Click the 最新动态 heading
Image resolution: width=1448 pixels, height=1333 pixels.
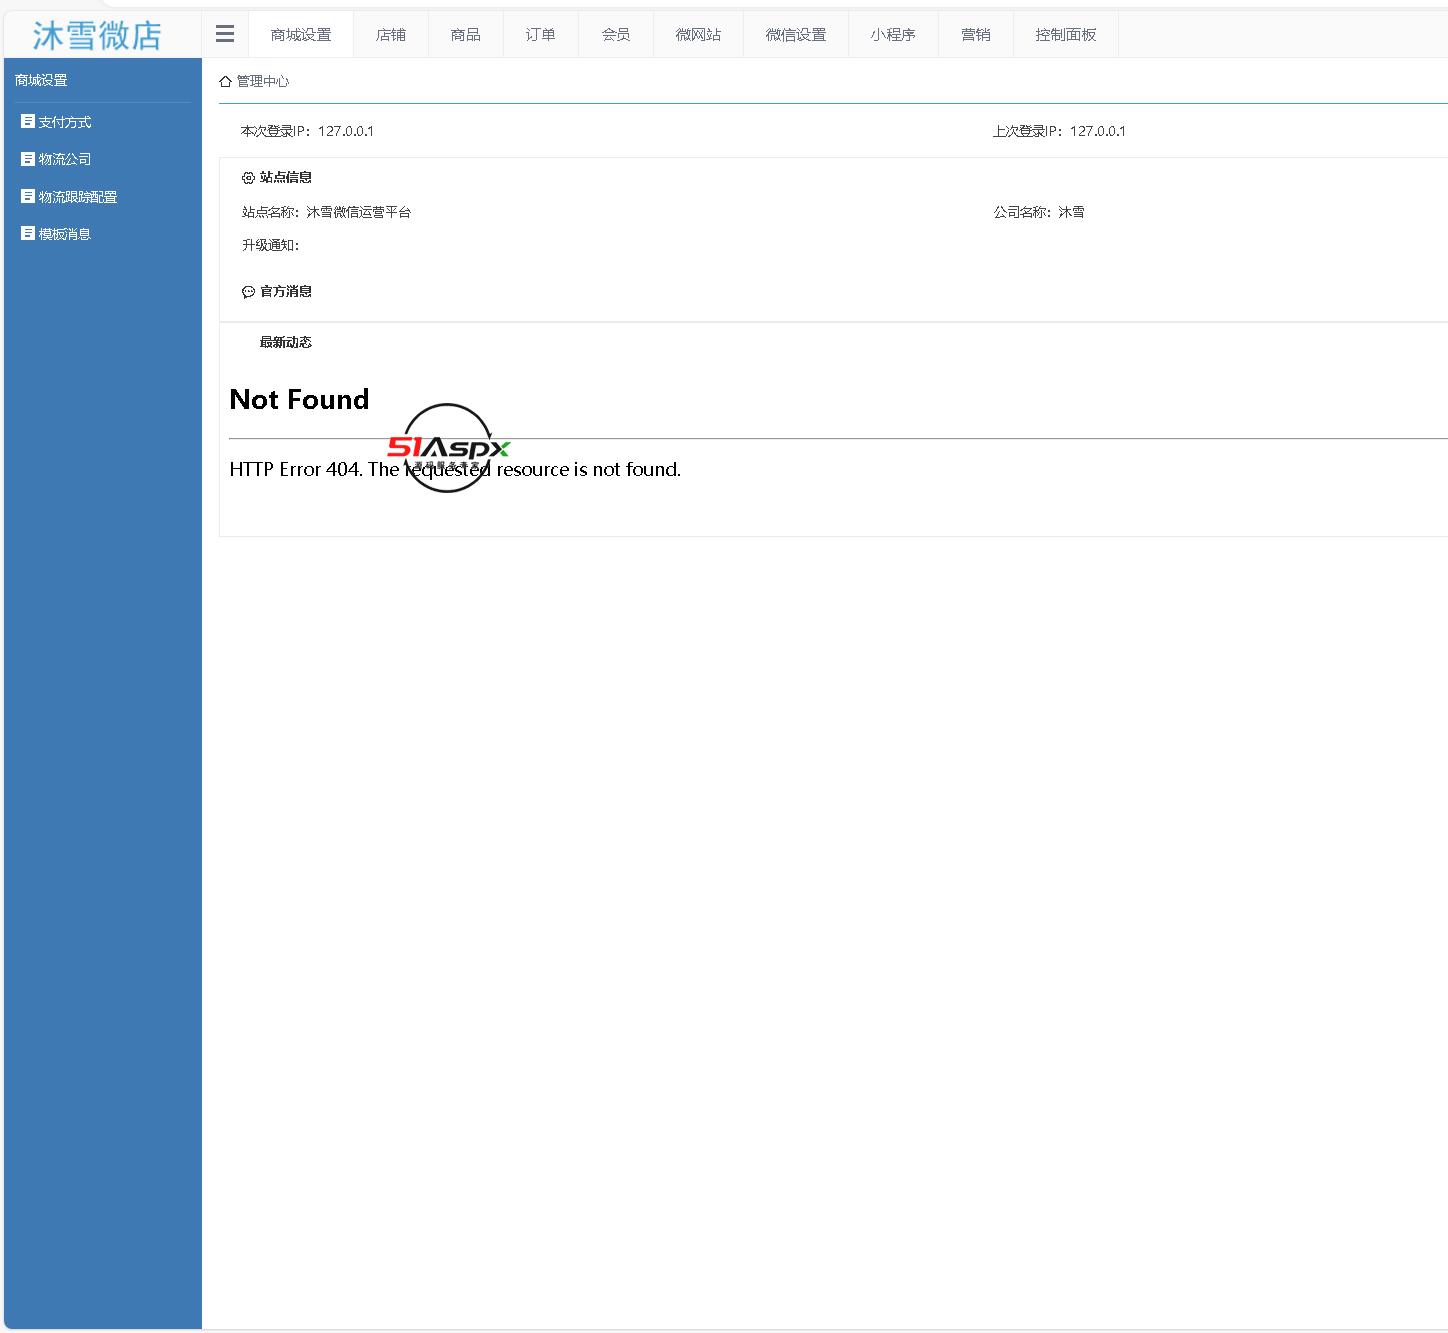(286, 342)
